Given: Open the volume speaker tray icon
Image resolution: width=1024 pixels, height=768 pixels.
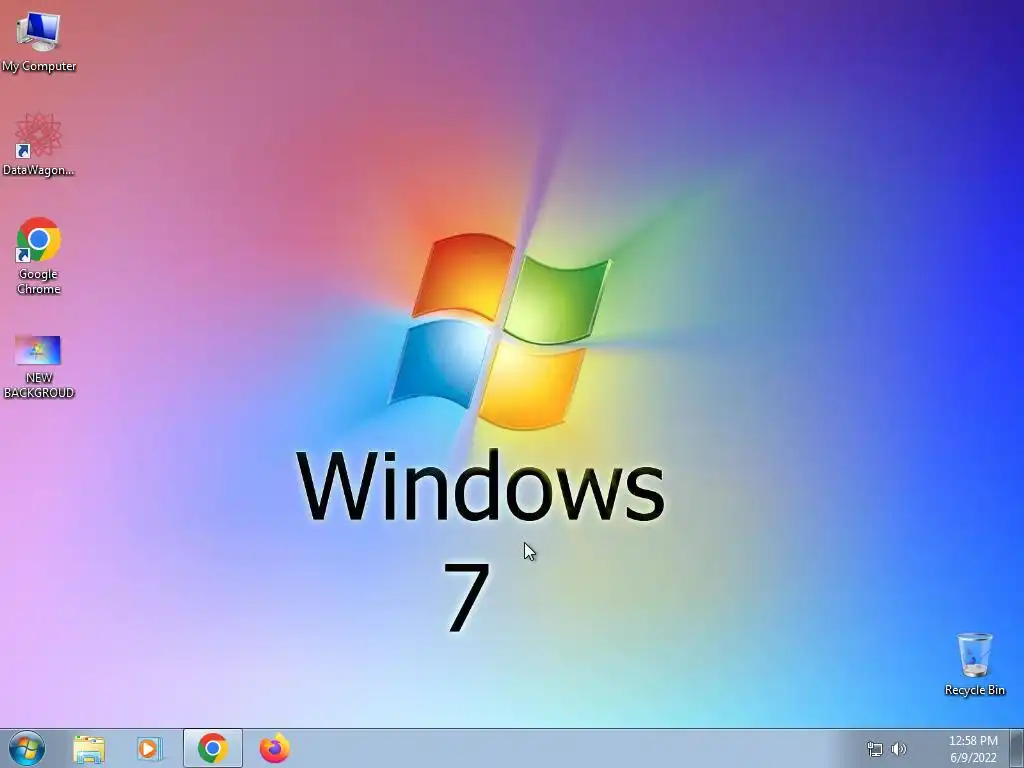Looking at the screenshot, I should [x=899, y=749].
